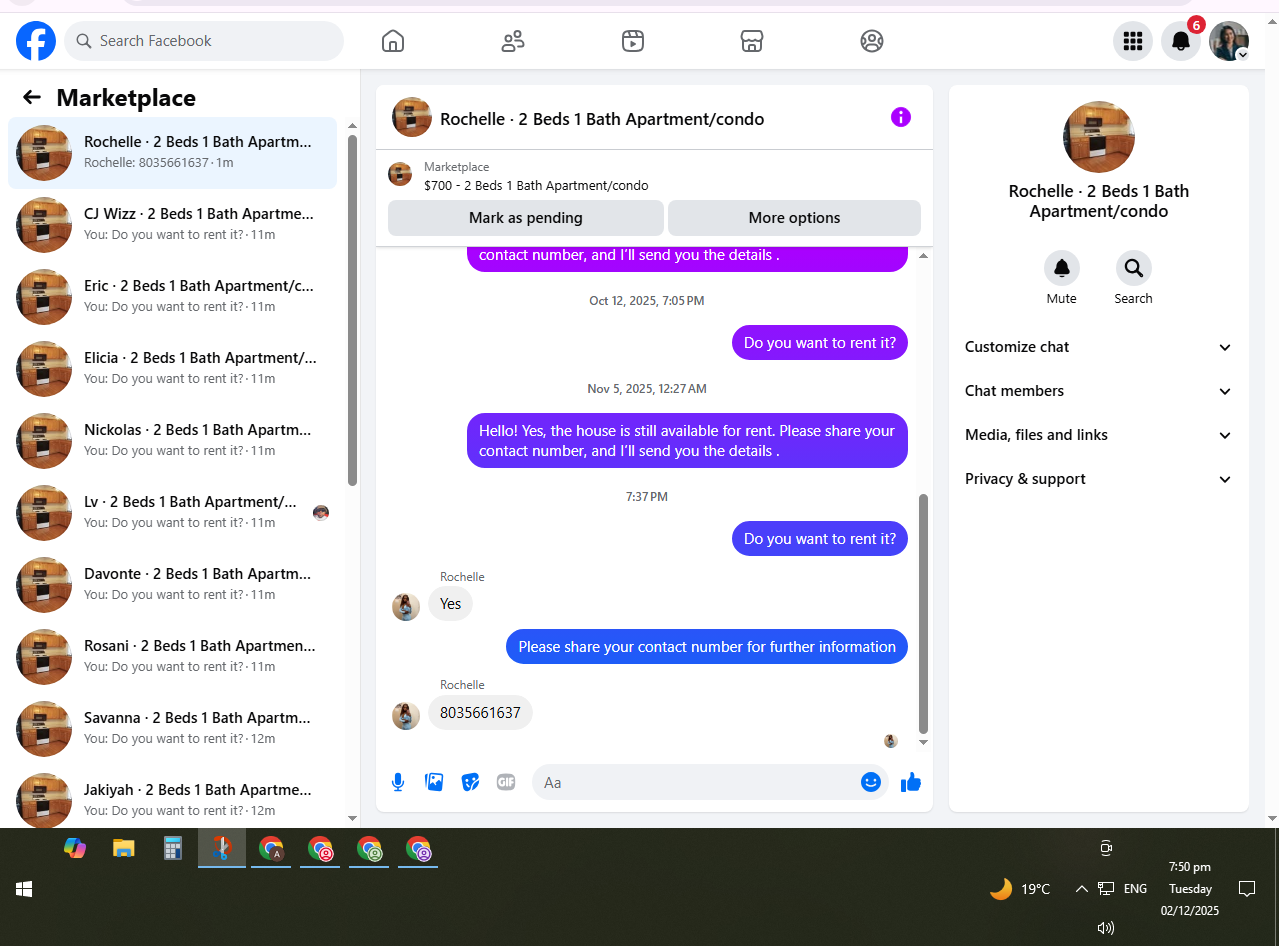Viewport: 1279px width, 946px height.
Task: Open the Friends icon in top navigation
Action: [x=513, y=41]
